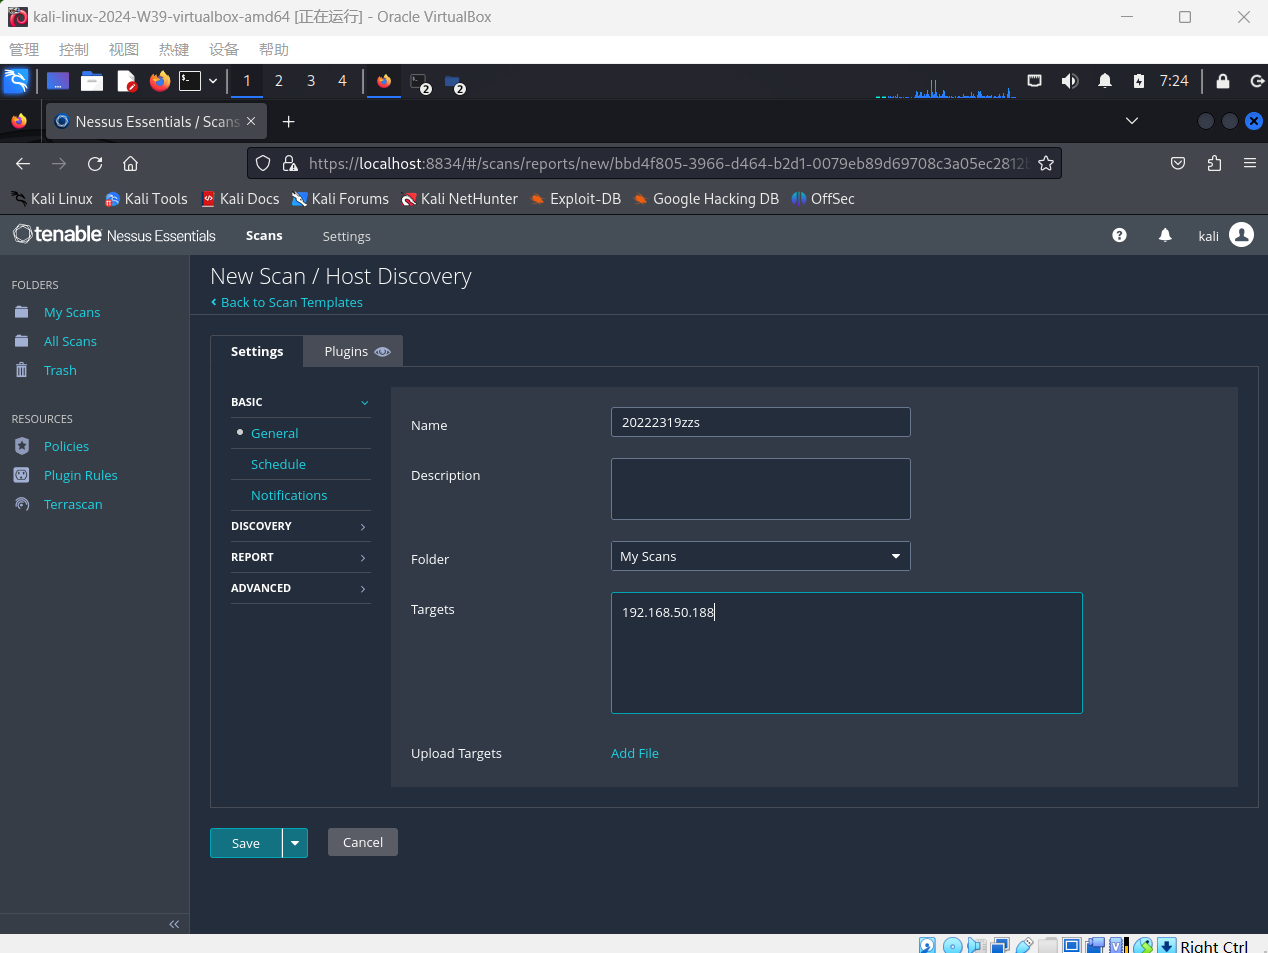
Task: Open the VirtualBox 设备 menu
Action: pyautogui.click(x=224, y=49)
